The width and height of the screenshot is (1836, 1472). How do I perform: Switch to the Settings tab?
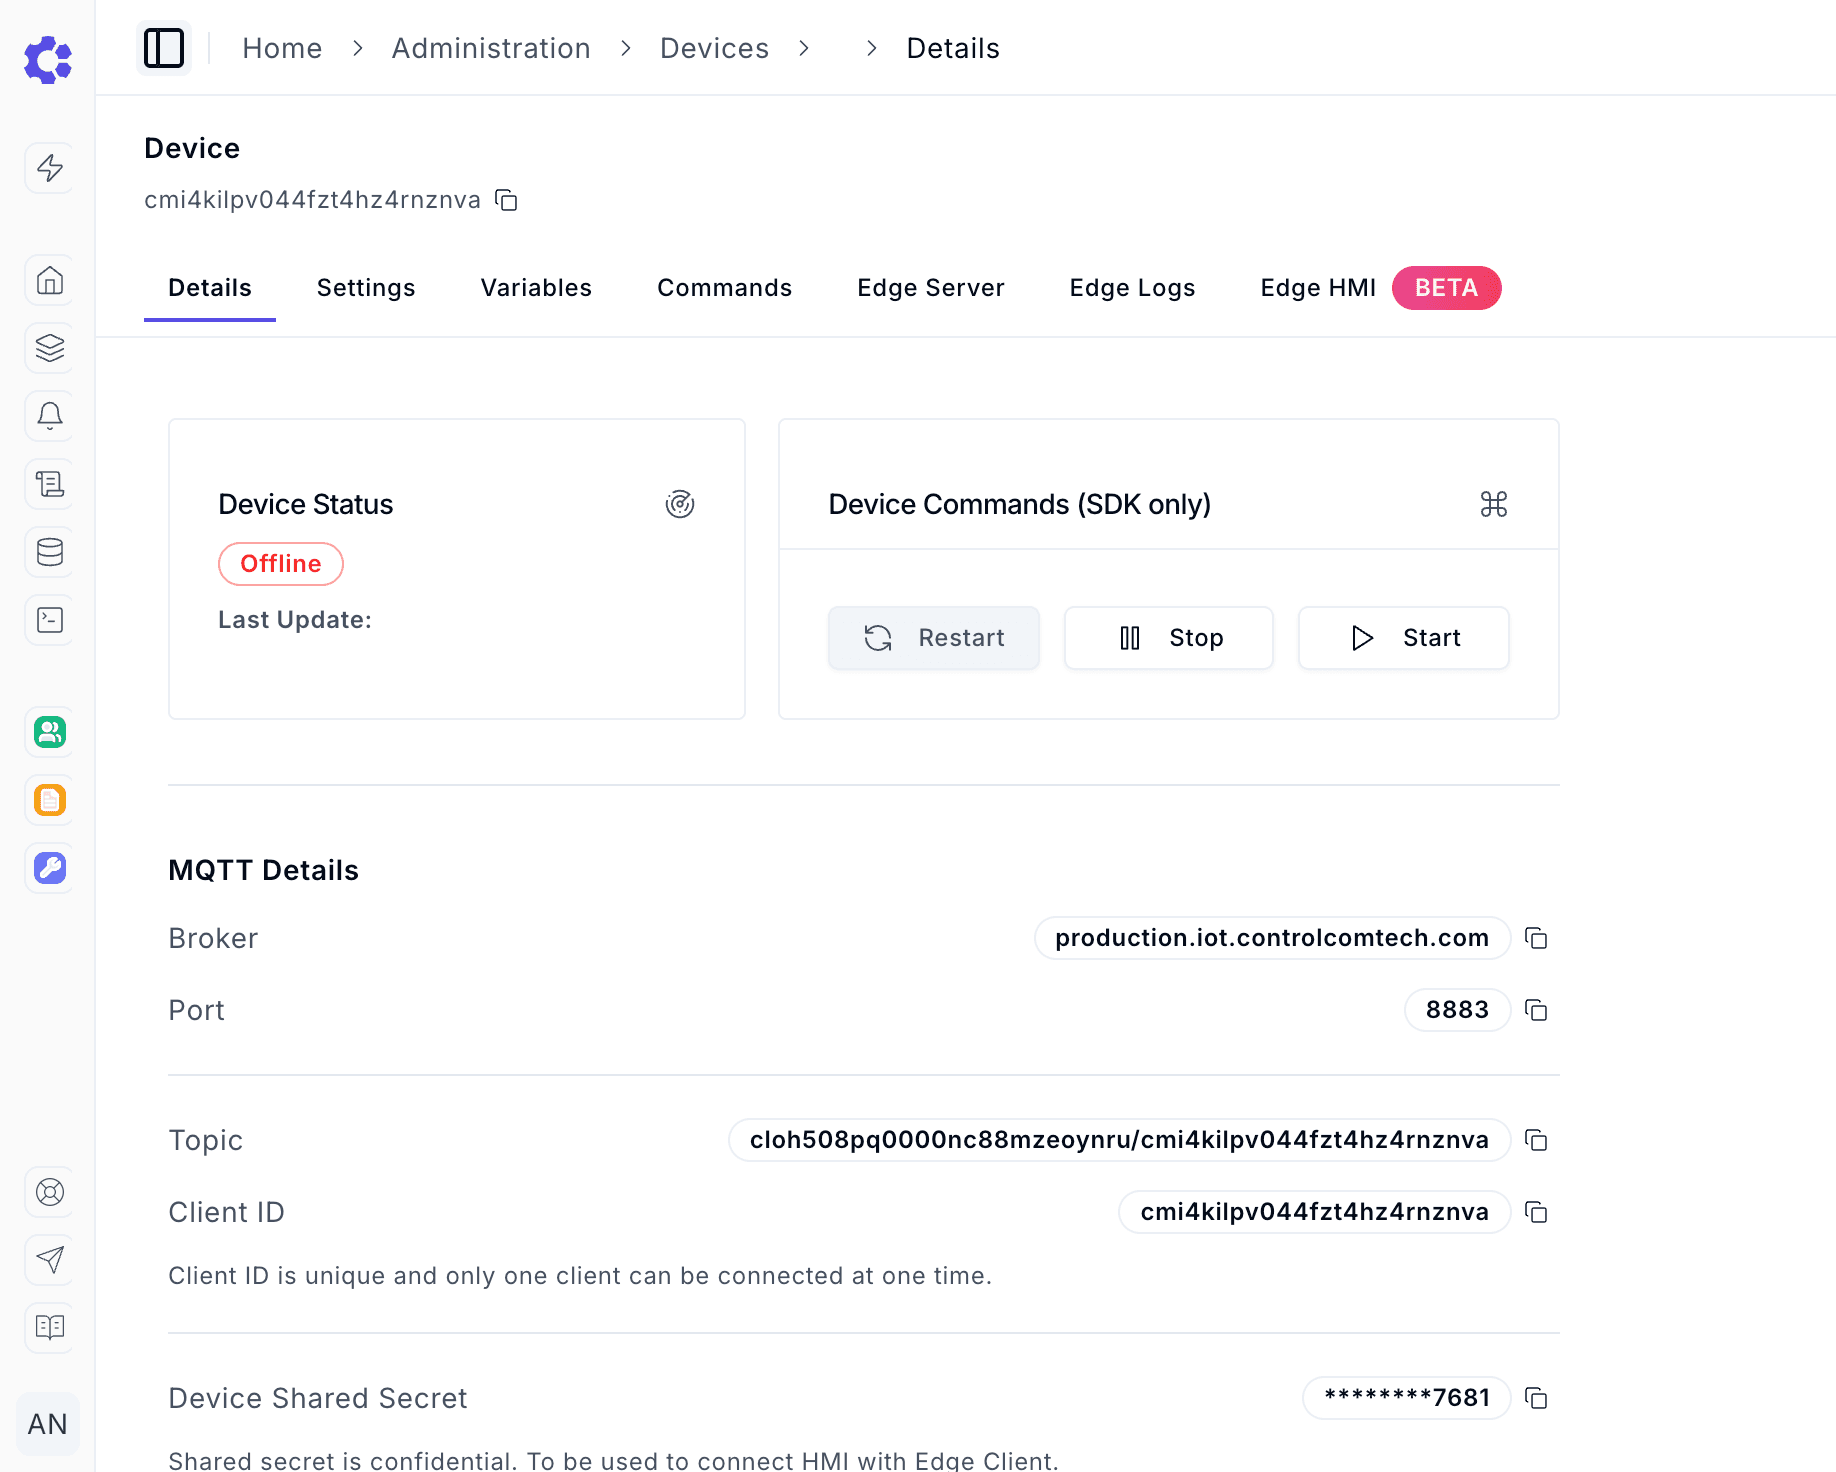click(x=366, y=288)
